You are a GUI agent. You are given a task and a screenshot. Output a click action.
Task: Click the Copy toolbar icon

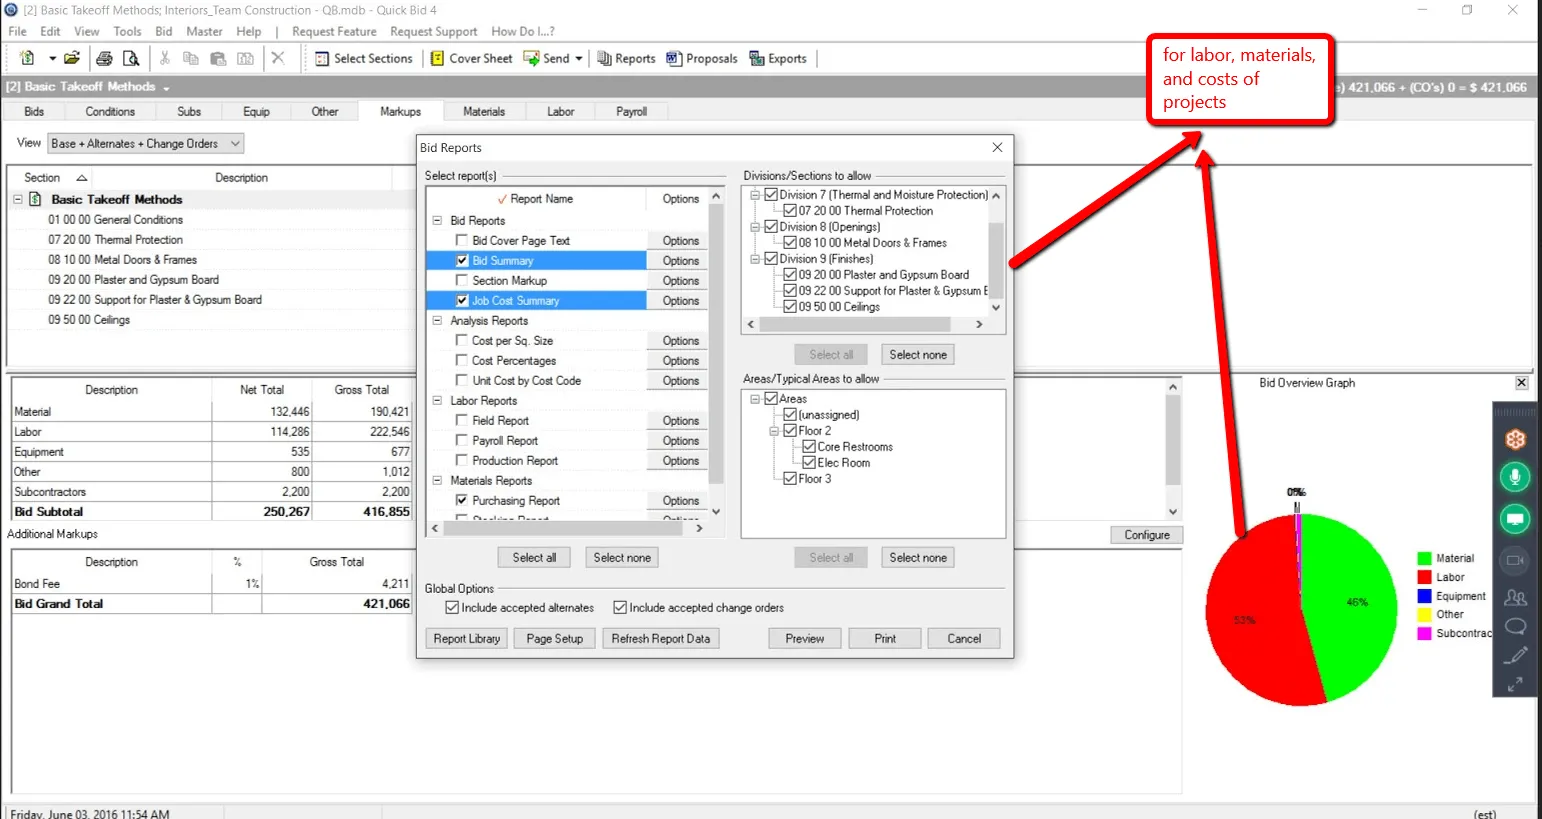(x=191, y=58)
